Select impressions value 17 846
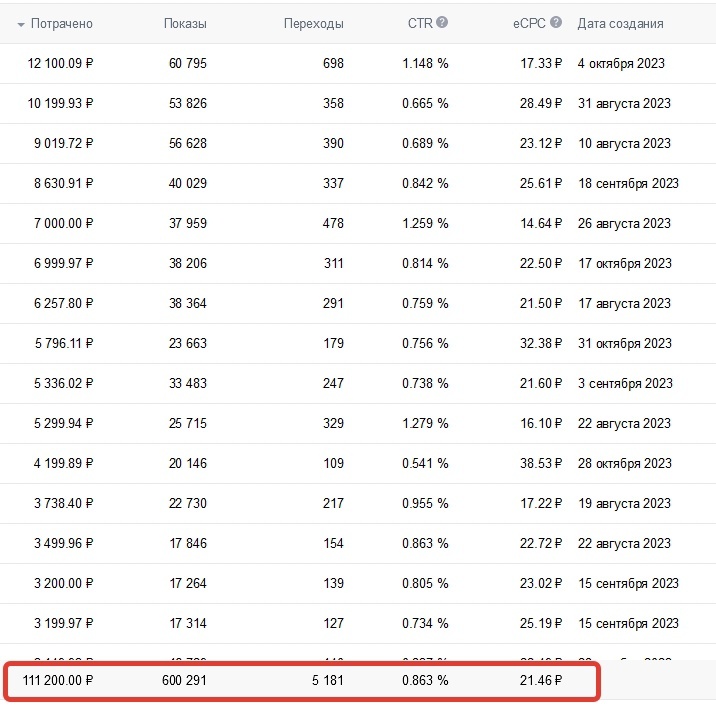The image size is (716, 705). pos(188,544)
